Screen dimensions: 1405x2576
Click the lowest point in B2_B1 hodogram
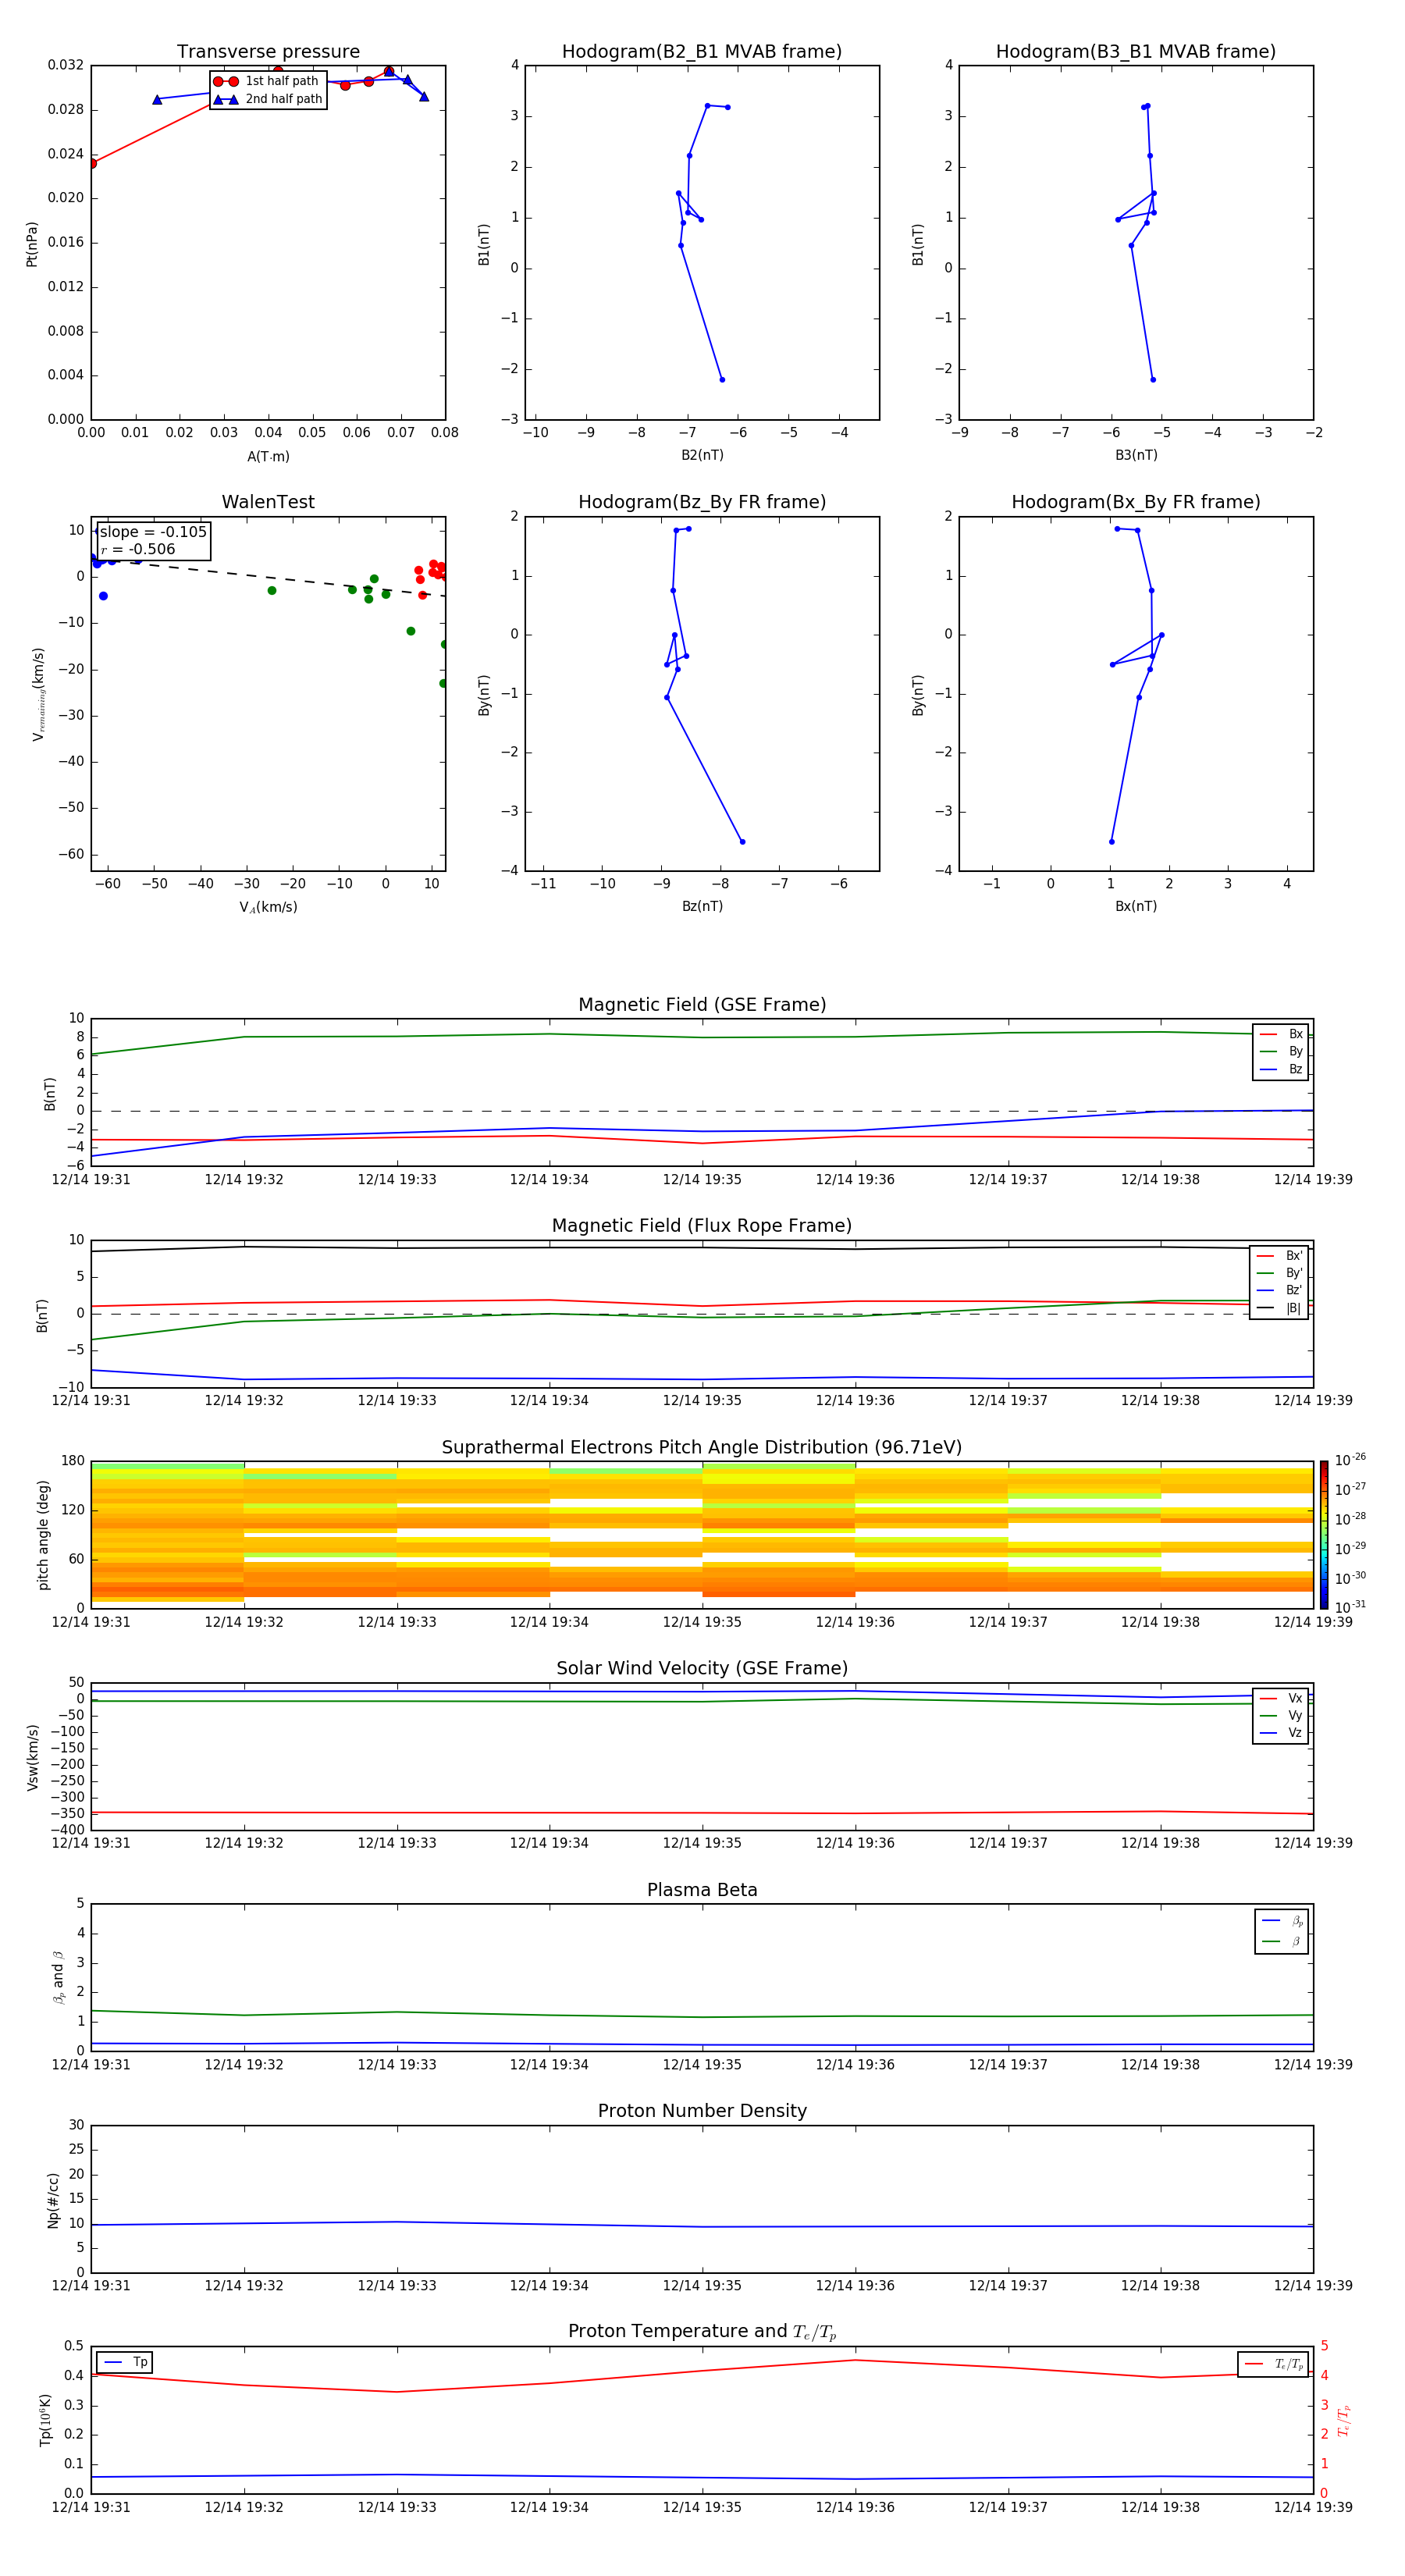coord(722,380)
